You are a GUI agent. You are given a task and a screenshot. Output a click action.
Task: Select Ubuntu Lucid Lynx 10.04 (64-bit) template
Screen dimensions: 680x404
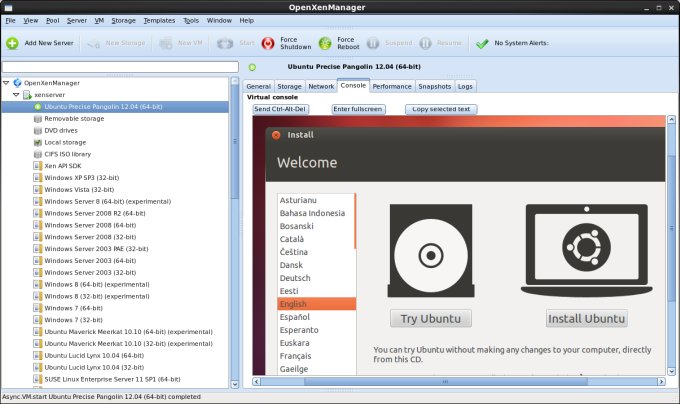tap(94, 355)
